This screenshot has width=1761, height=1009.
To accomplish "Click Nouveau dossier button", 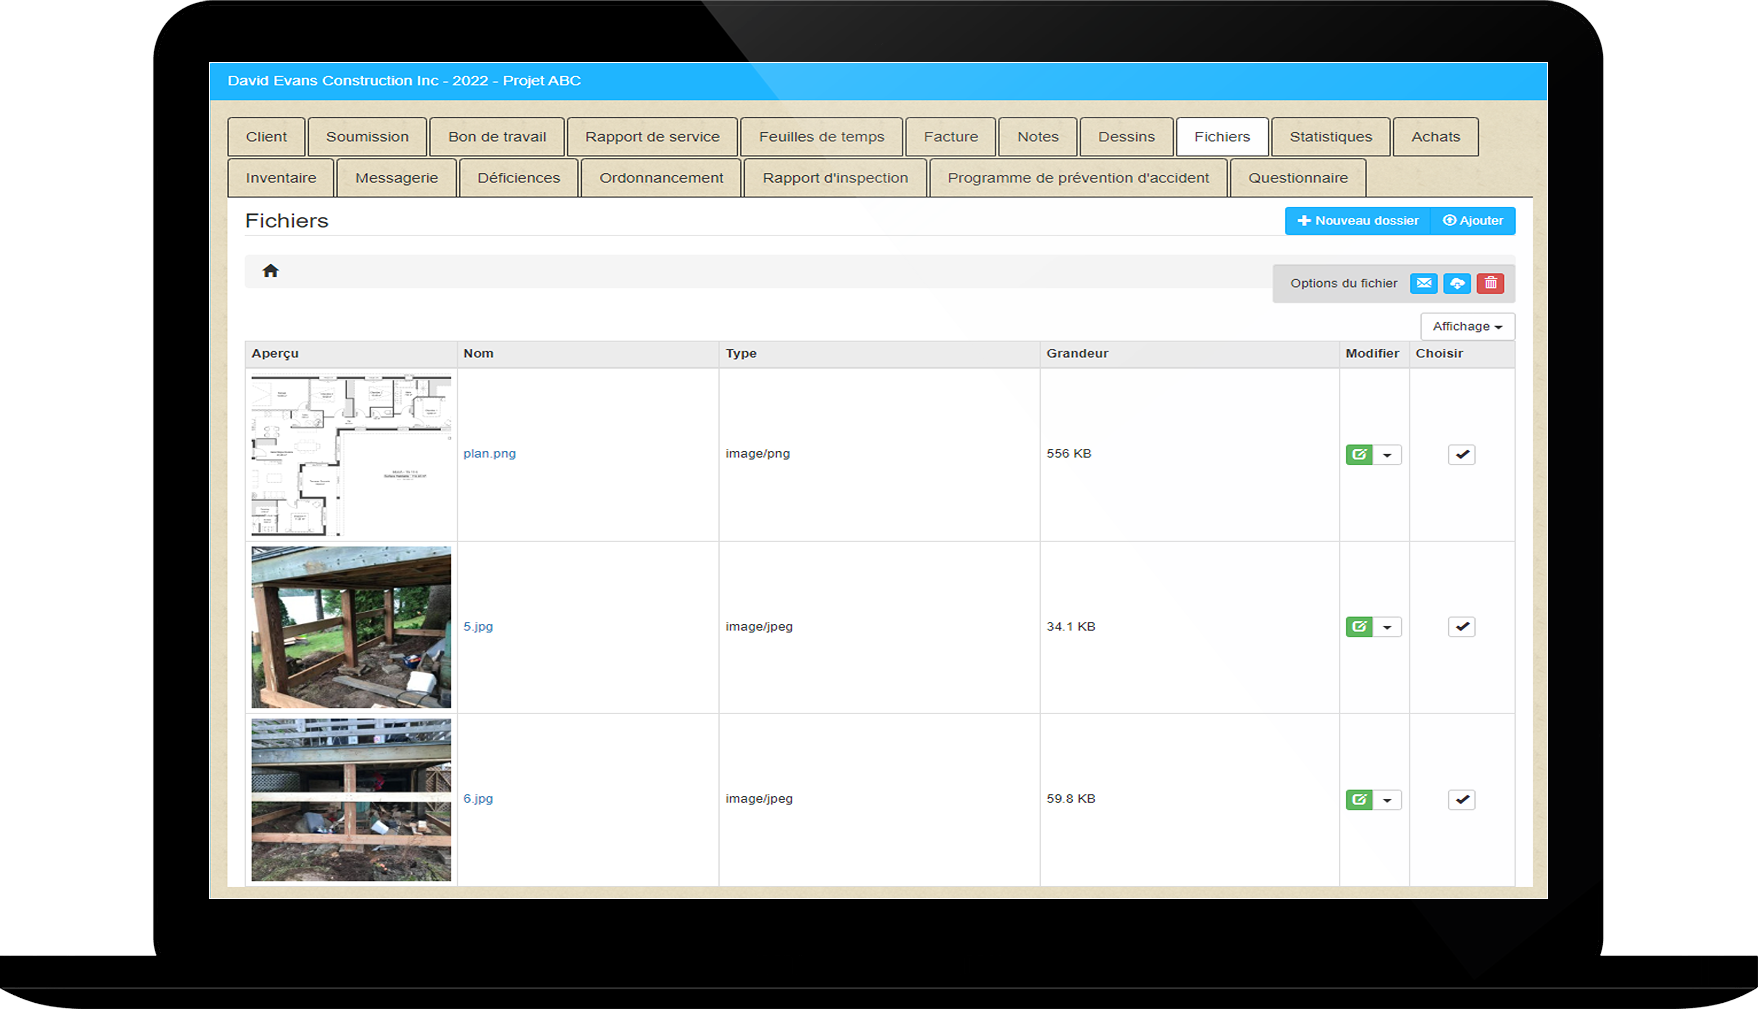I will (1357, 221).
